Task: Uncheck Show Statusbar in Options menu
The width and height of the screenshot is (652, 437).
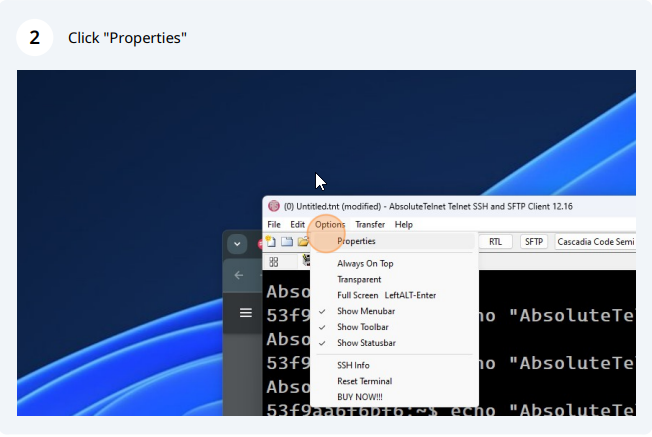Action: tap(365, 343)
